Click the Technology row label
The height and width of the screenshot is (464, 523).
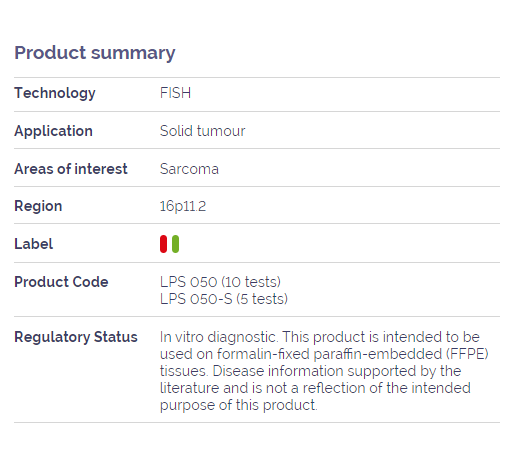click(55, 93)
